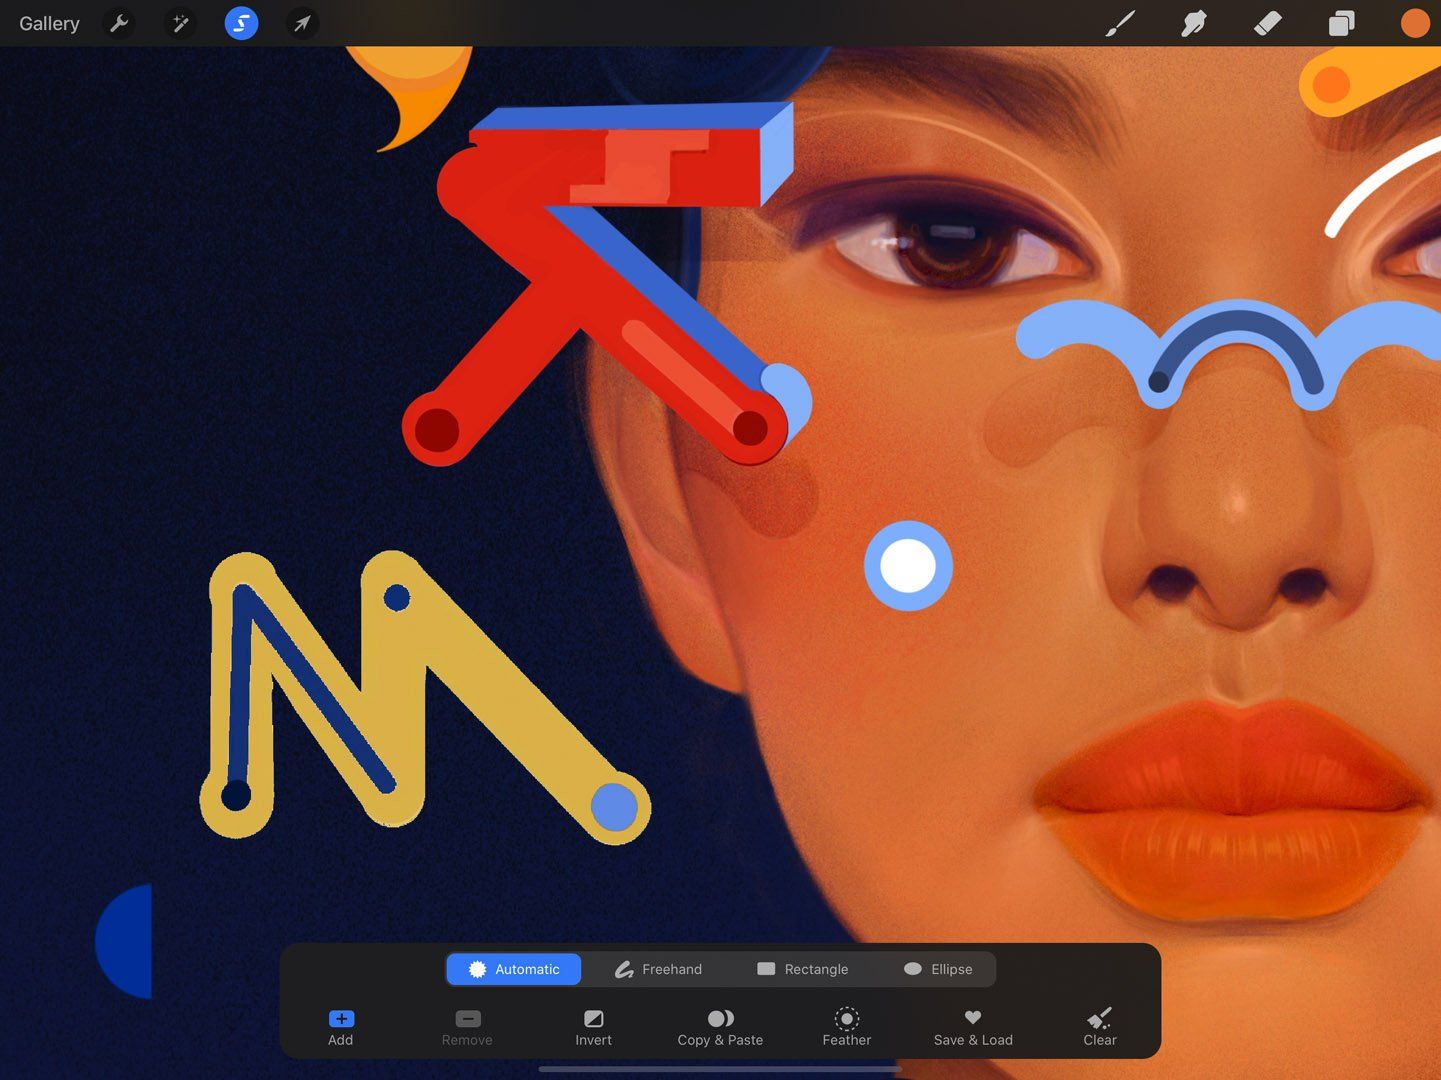Switch to Freehand selection mode
This screenshot has height=1080, width=1441.
658,968
